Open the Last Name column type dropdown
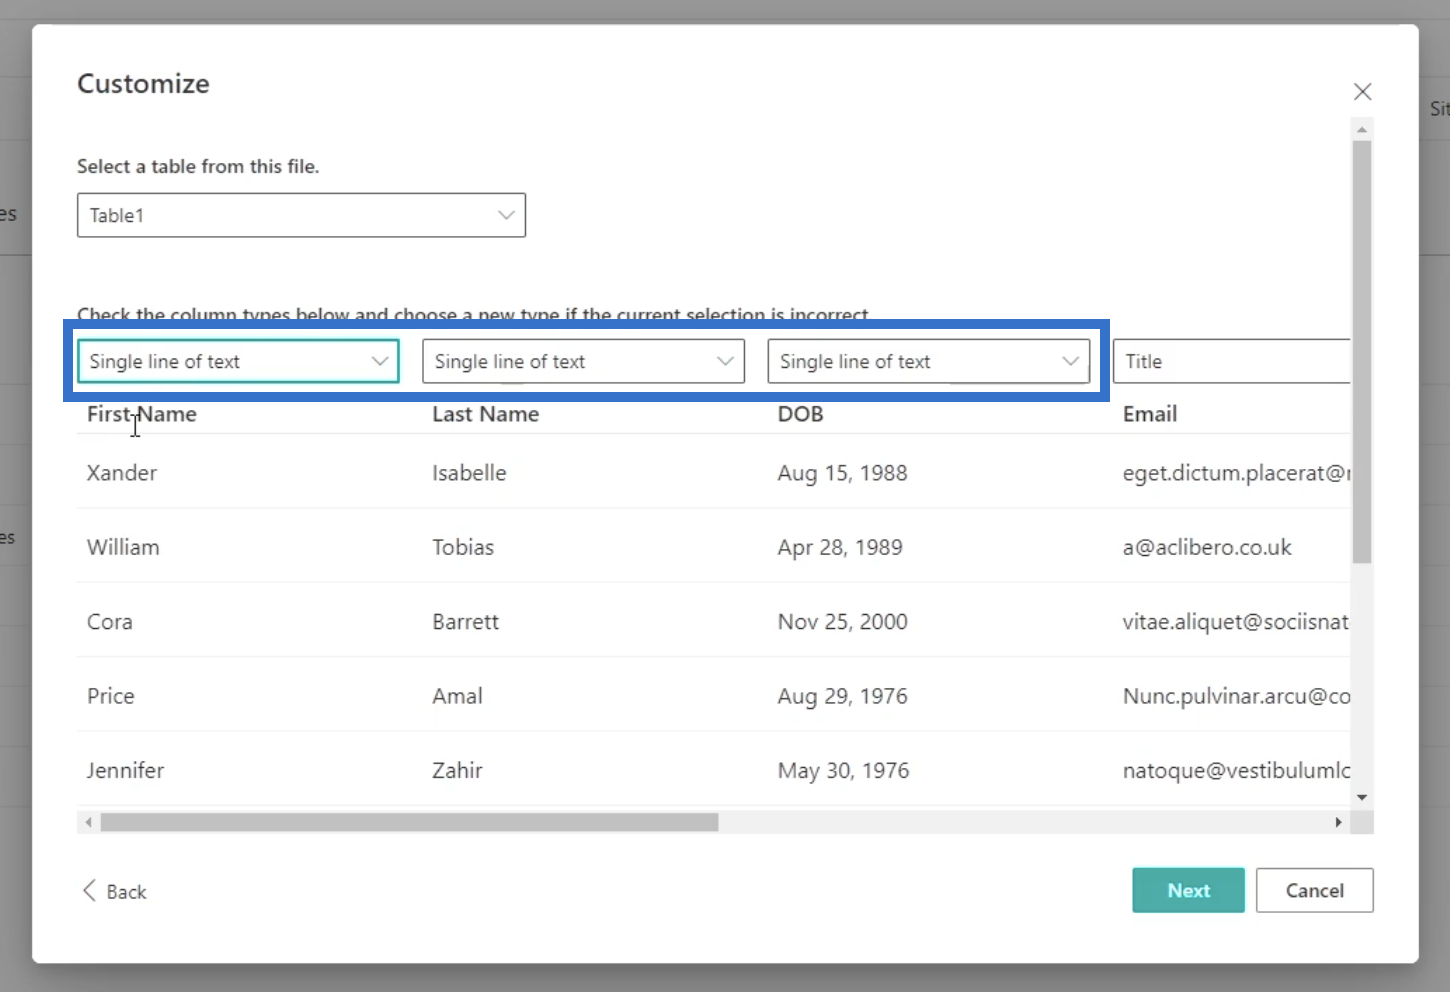The width and height of the screenshot is (1450, 992). [583, 362]
